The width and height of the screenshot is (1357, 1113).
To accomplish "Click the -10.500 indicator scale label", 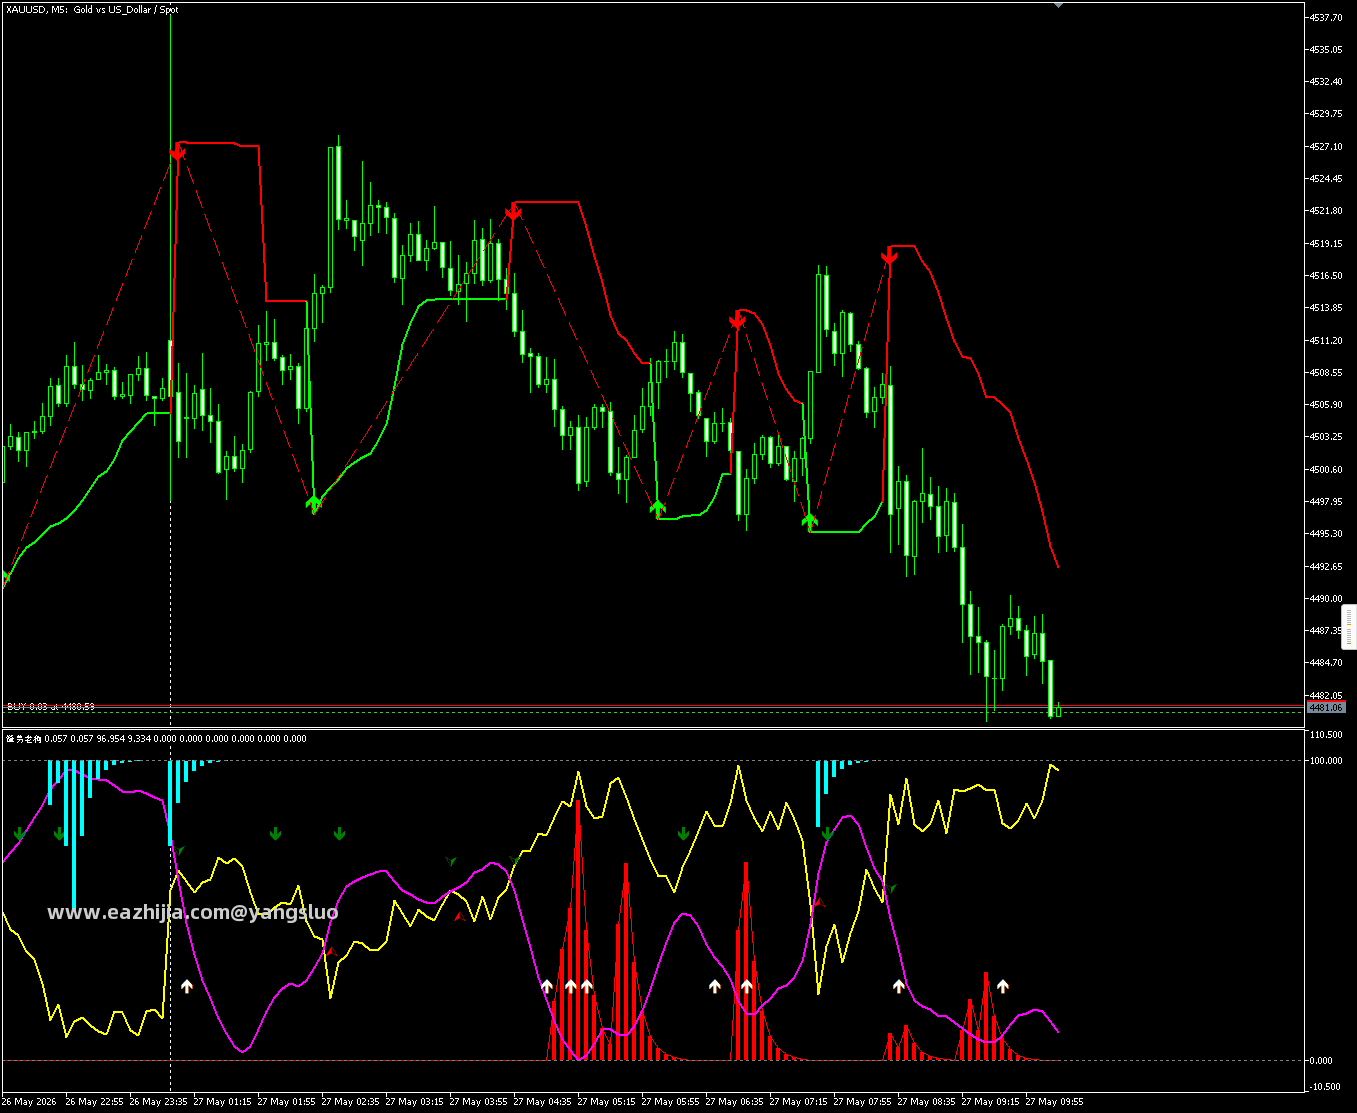I will point(1325,1086).
